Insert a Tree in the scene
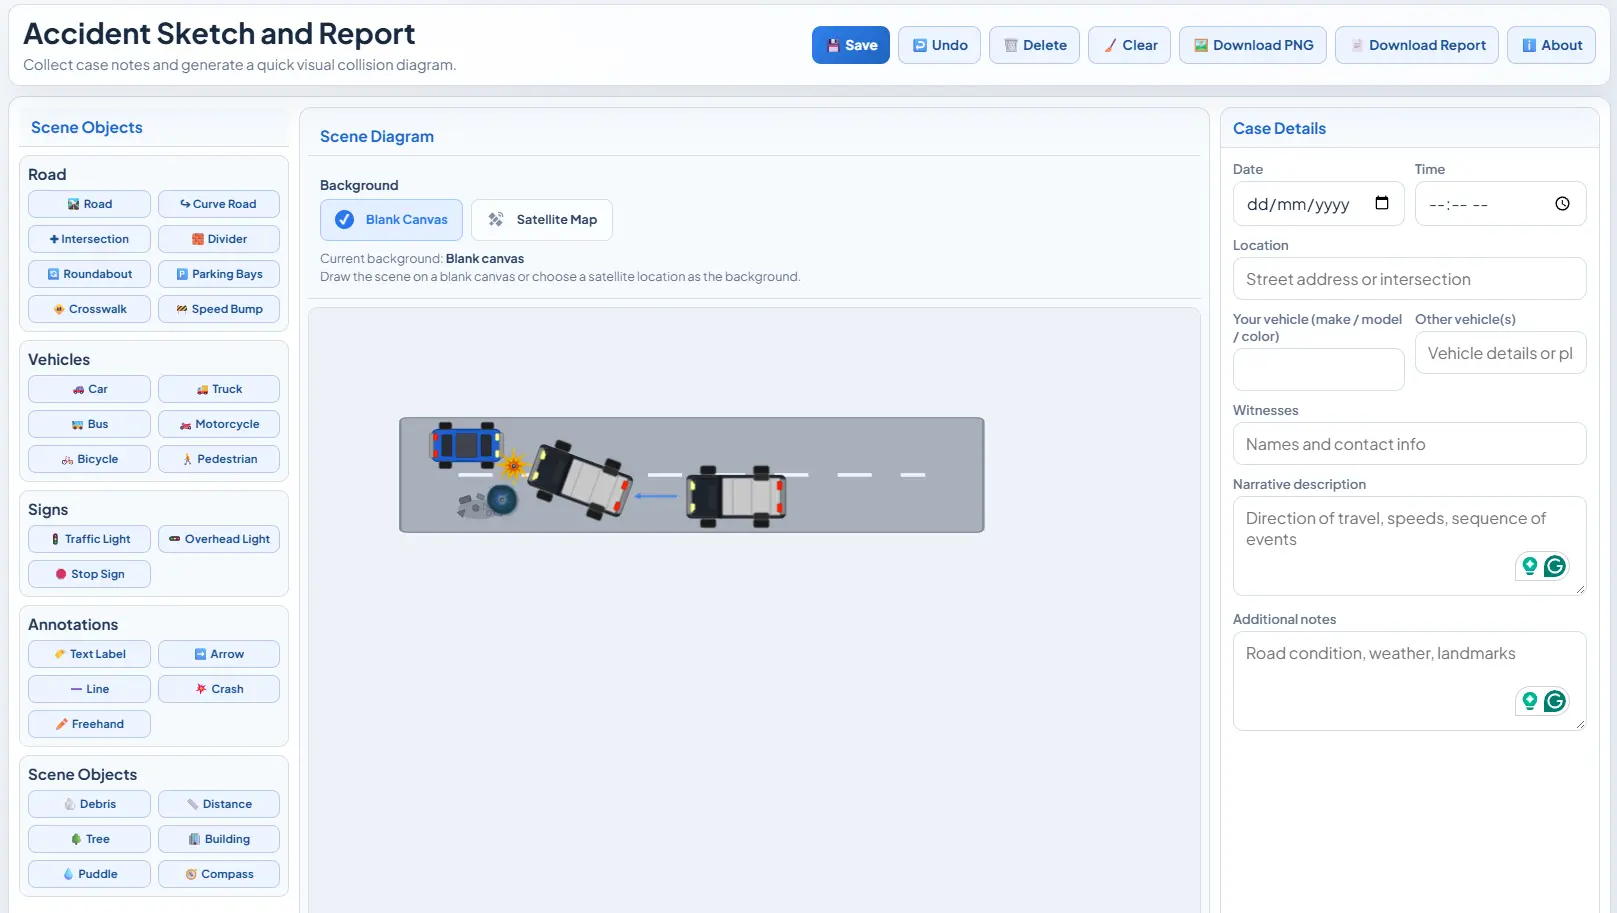Screen dimensions: 1617x913 (89, 839)
